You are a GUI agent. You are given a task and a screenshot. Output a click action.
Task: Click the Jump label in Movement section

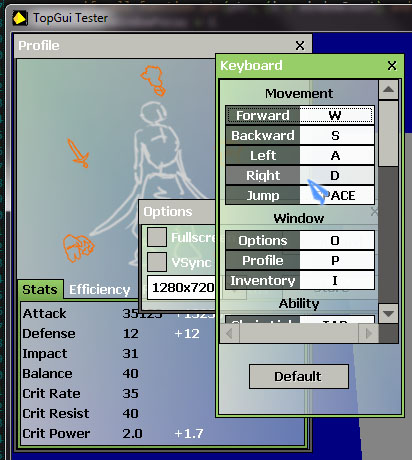coord(263,195)
